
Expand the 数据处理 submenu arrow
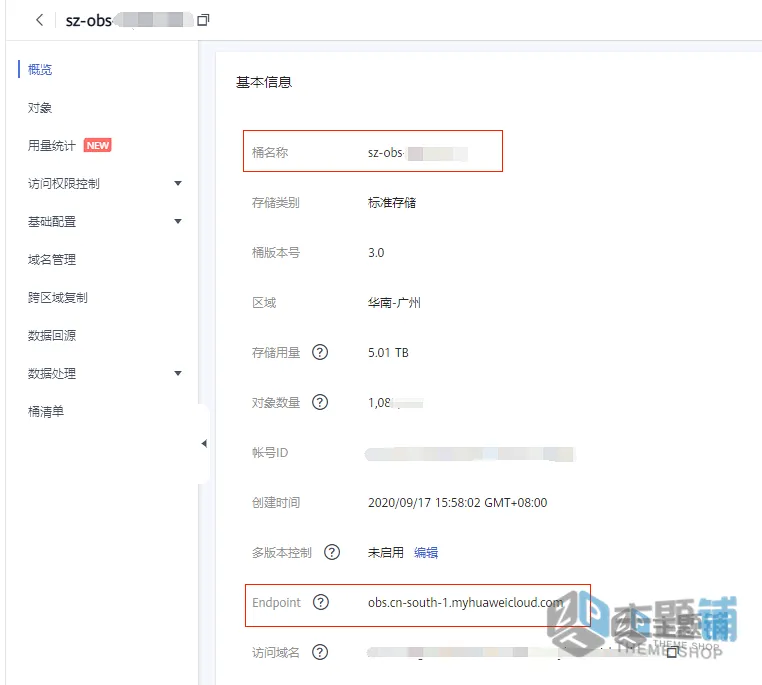click(x=178, y=374)
